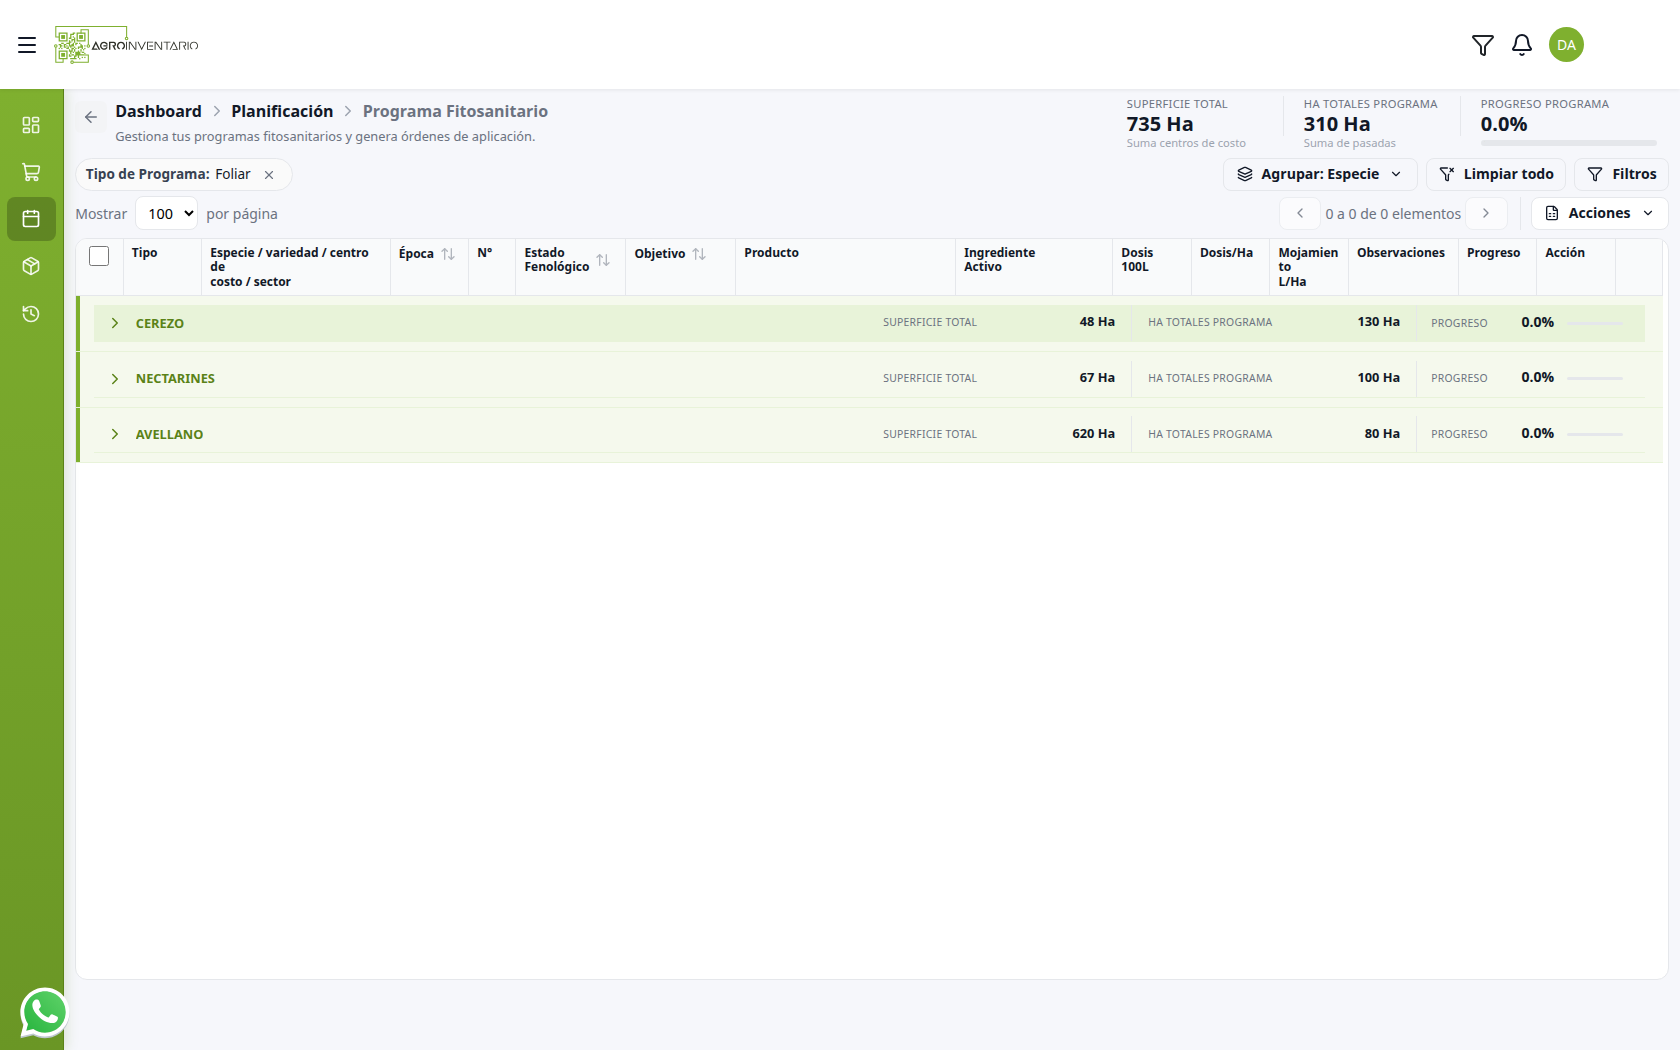Open the calendar planning sidebar icon
This screenshot has width=1680, height=1050.
point(31,219)
